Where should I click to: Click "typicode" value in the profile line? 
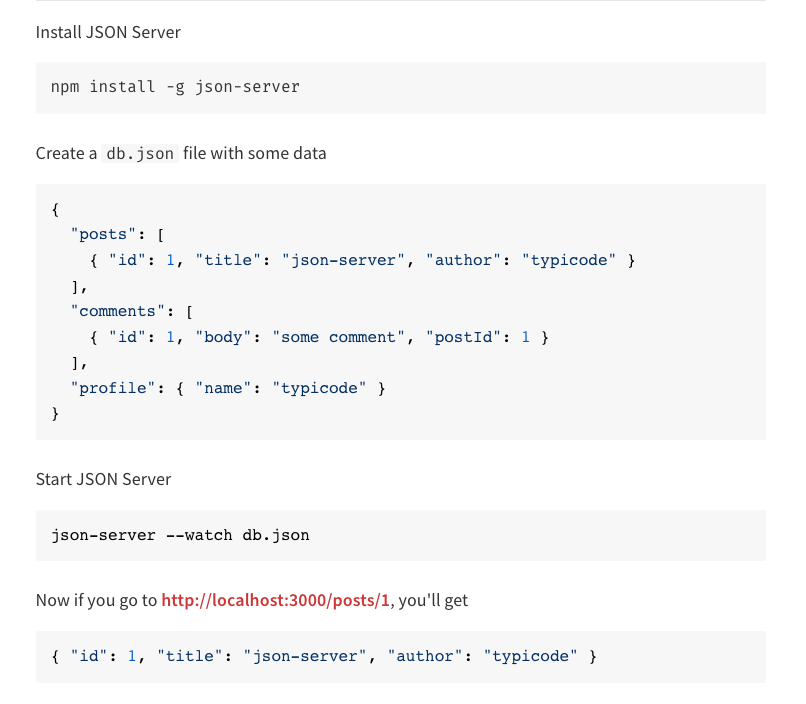319,388
